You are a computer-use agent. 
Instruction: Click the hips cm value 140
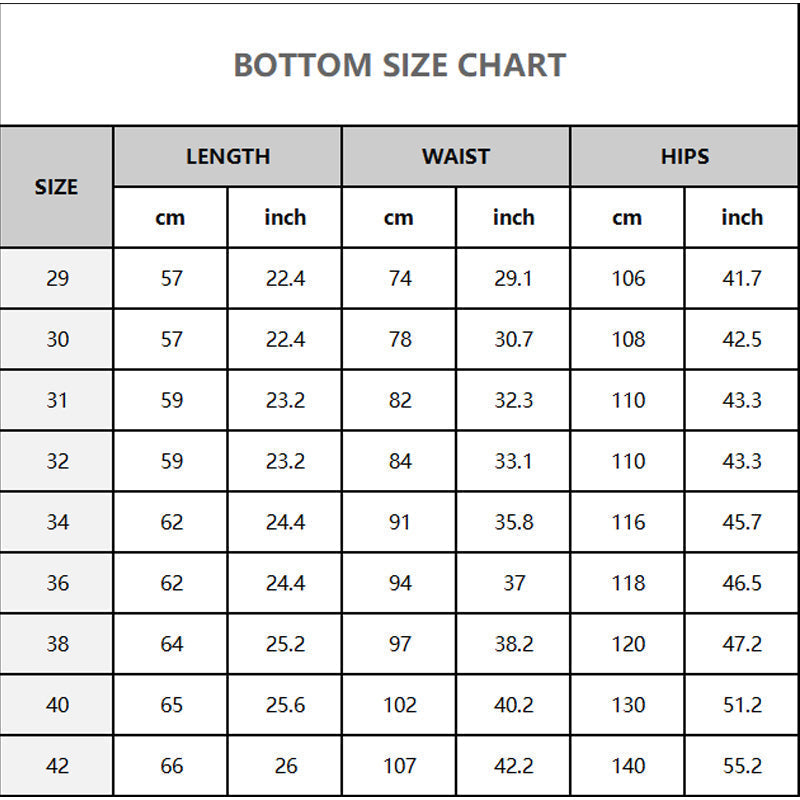pos(628,766)
